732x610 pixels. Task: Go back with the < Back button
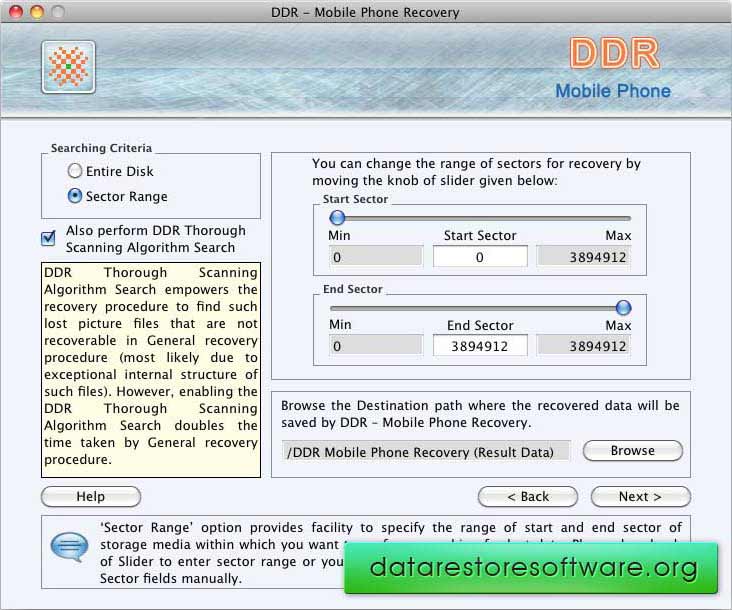[528, 497]
